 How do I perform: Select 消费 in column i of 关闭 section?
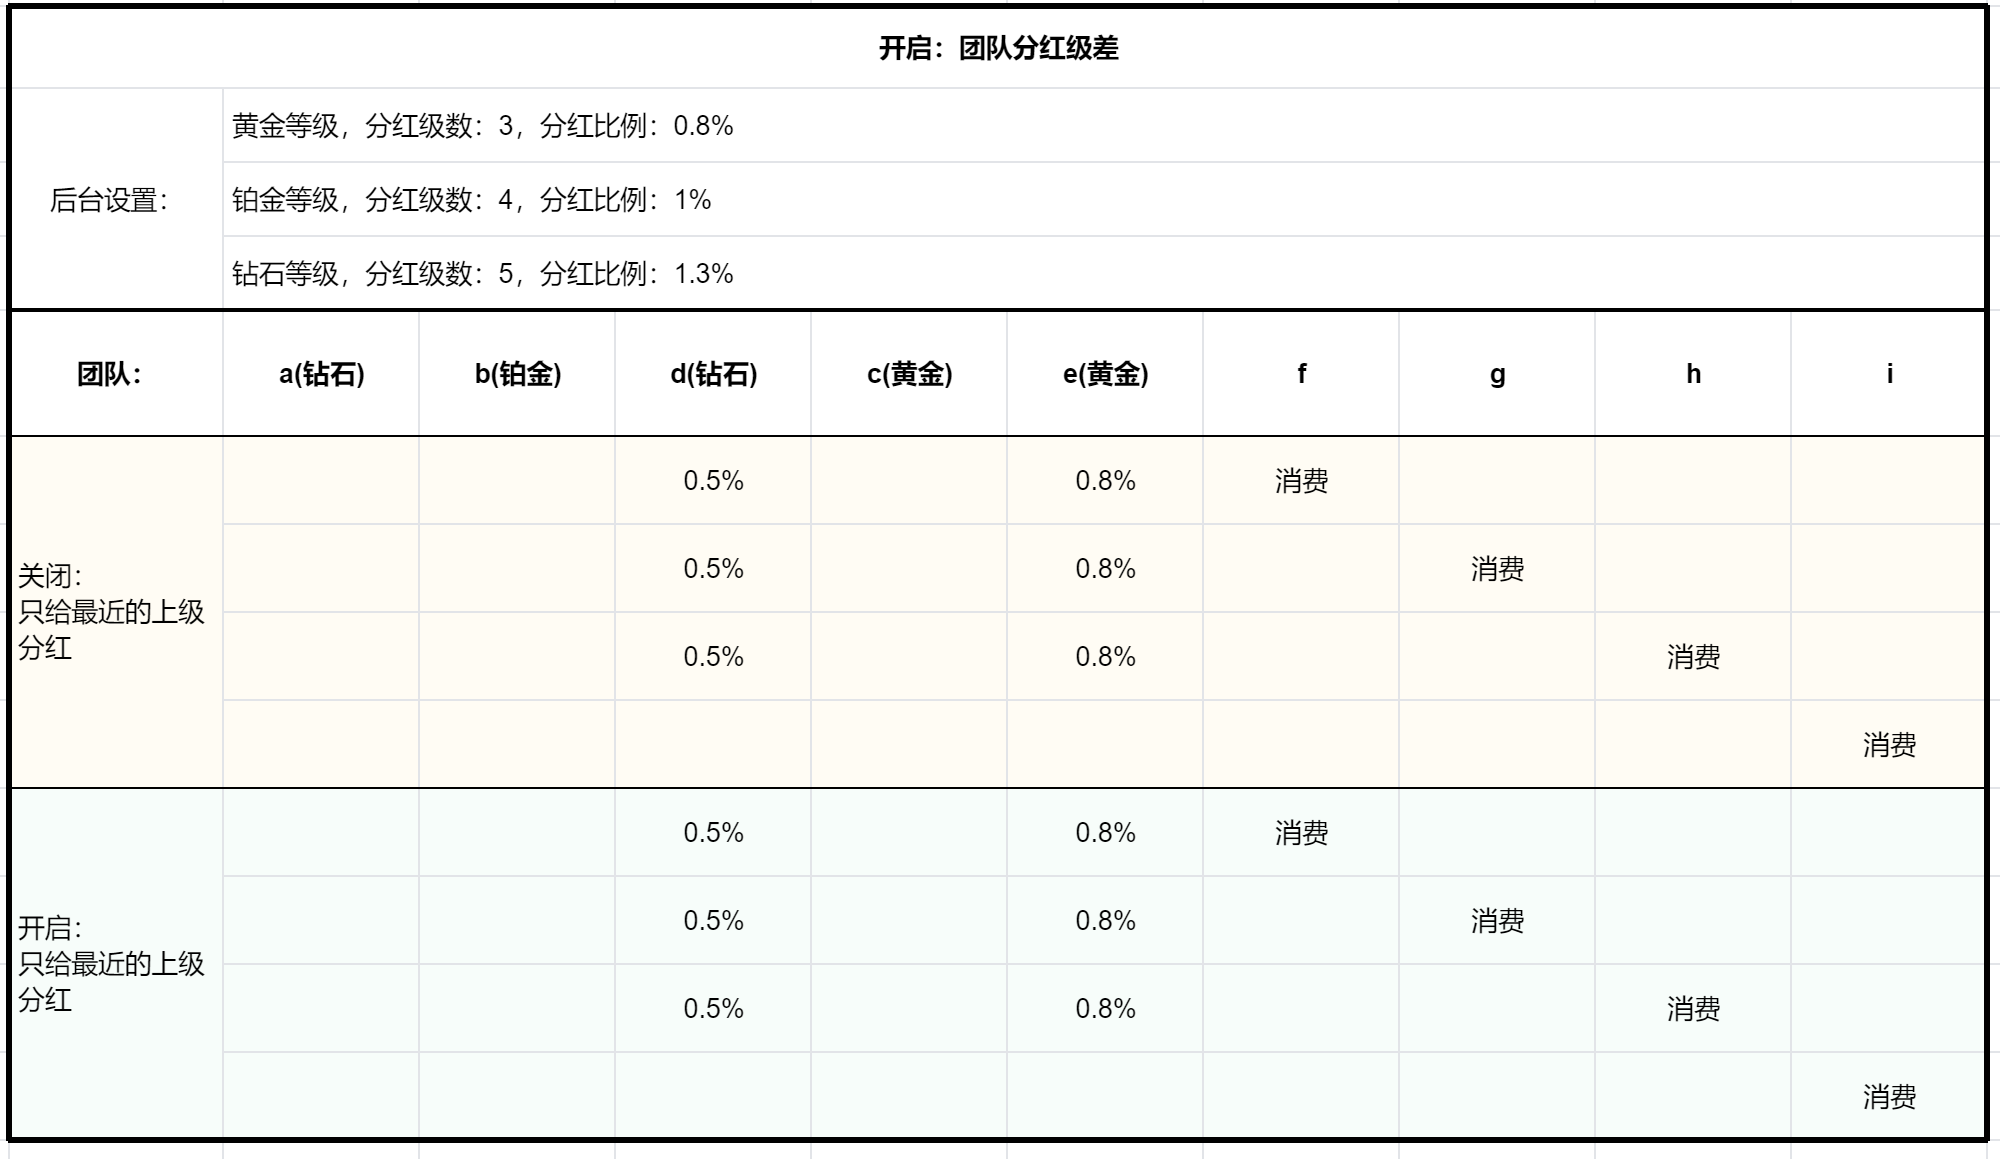click(x=1889, y=745)
